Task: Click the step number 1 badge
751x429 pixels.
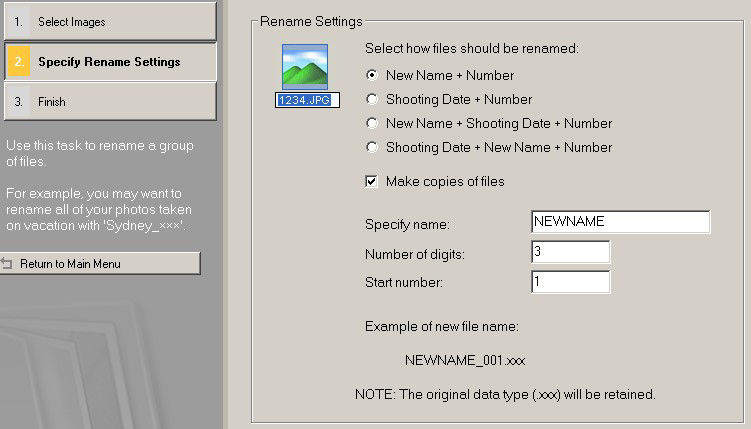Action: pyautogui.click(x=17, y=21)
